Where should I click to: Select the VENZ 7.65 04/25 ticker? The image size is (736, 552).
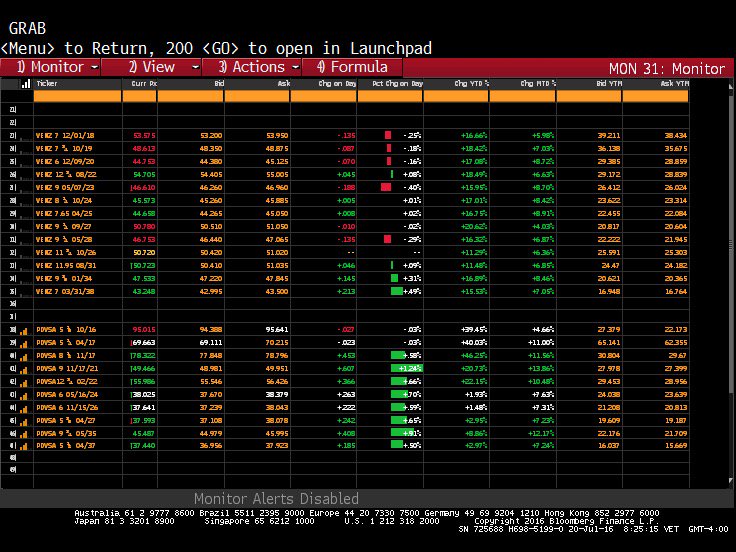tap(64, 214)
